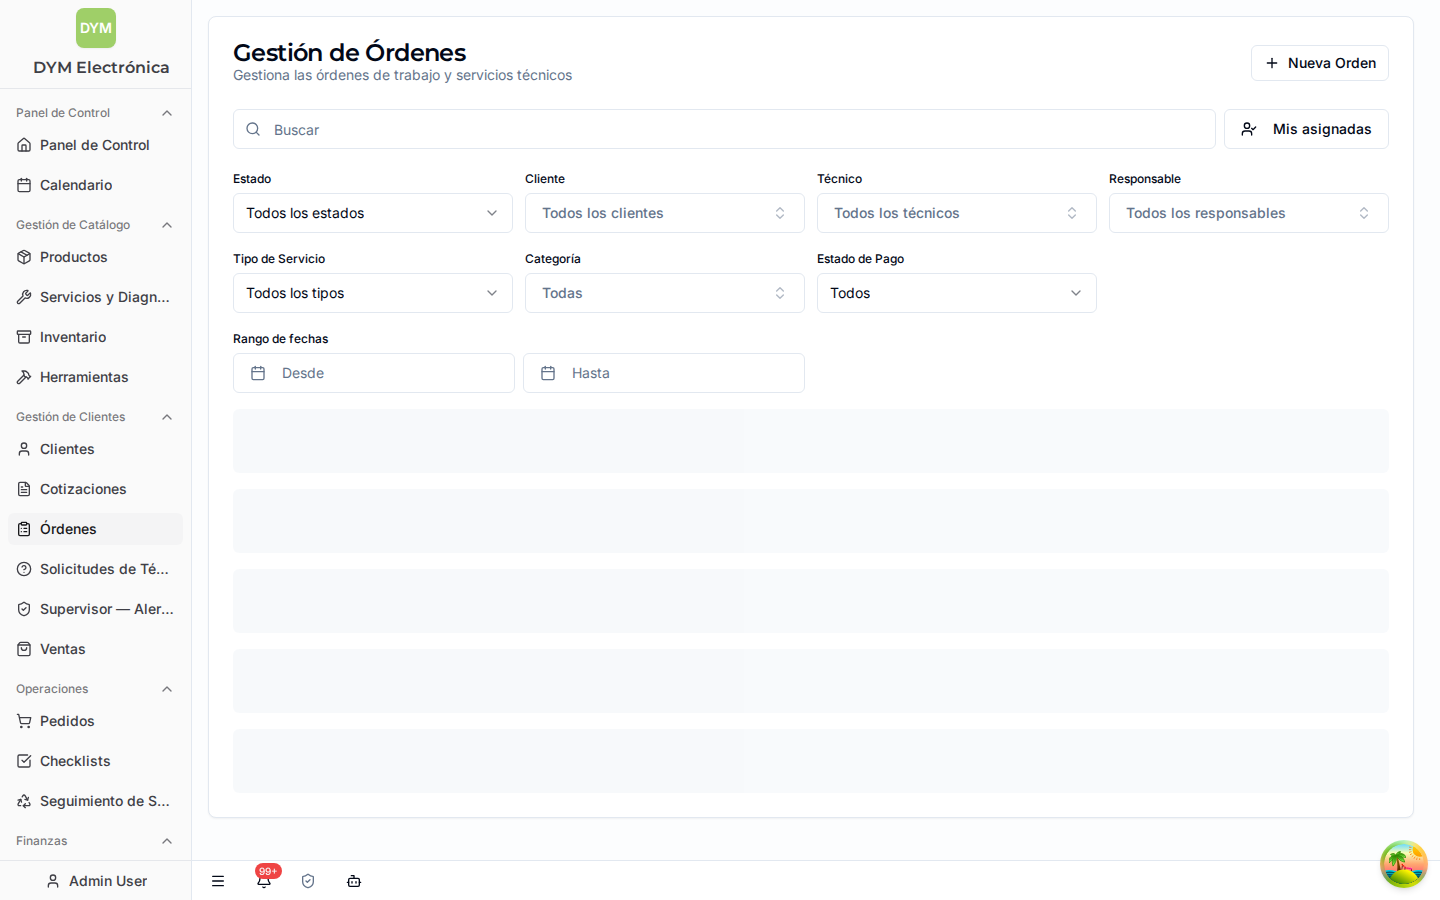Open the Todos los clientes combo box
The image size is (1440, 900).
[x=665, y=213]
